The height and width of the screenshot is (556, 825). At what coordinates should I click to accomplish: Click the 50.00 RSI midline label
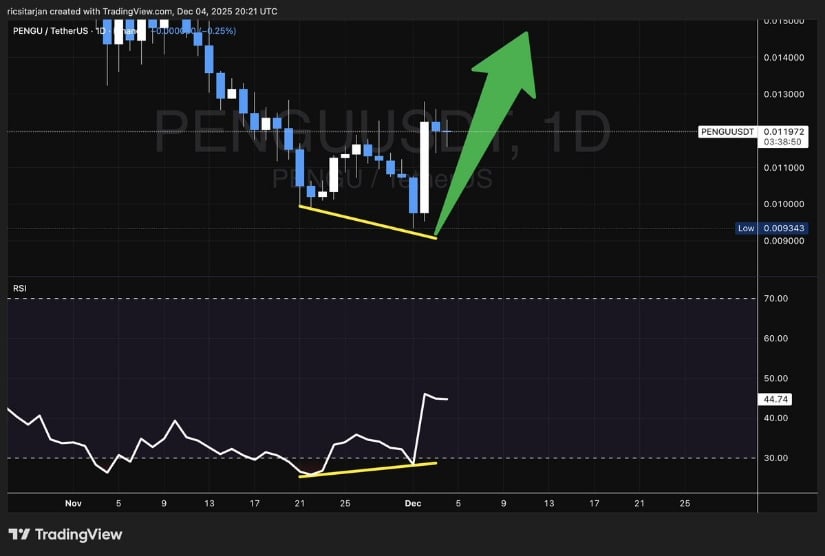click(776, 378)
